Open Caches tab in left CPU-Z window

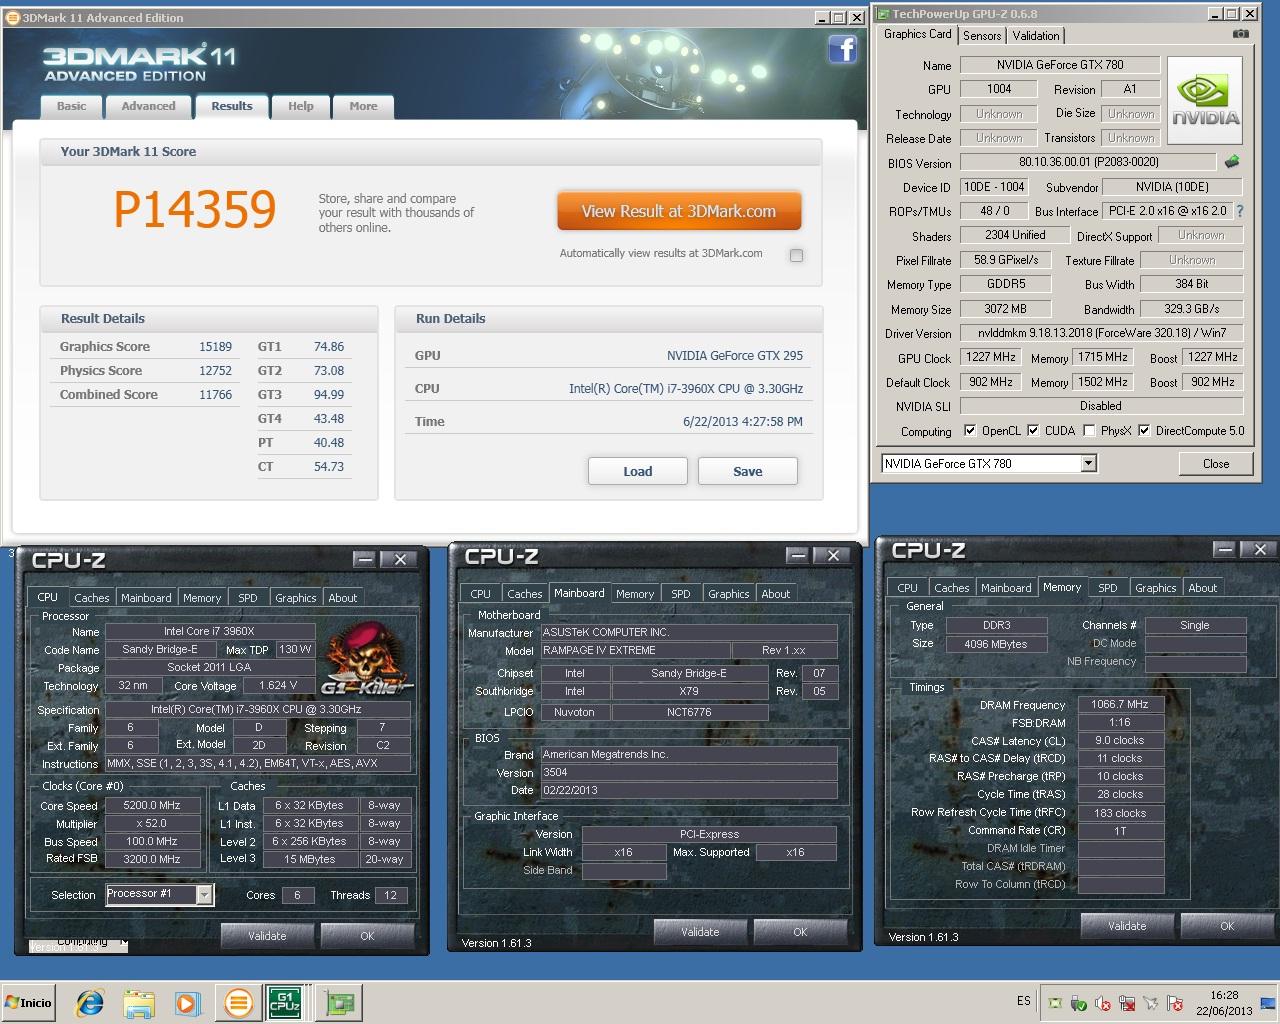92,598
